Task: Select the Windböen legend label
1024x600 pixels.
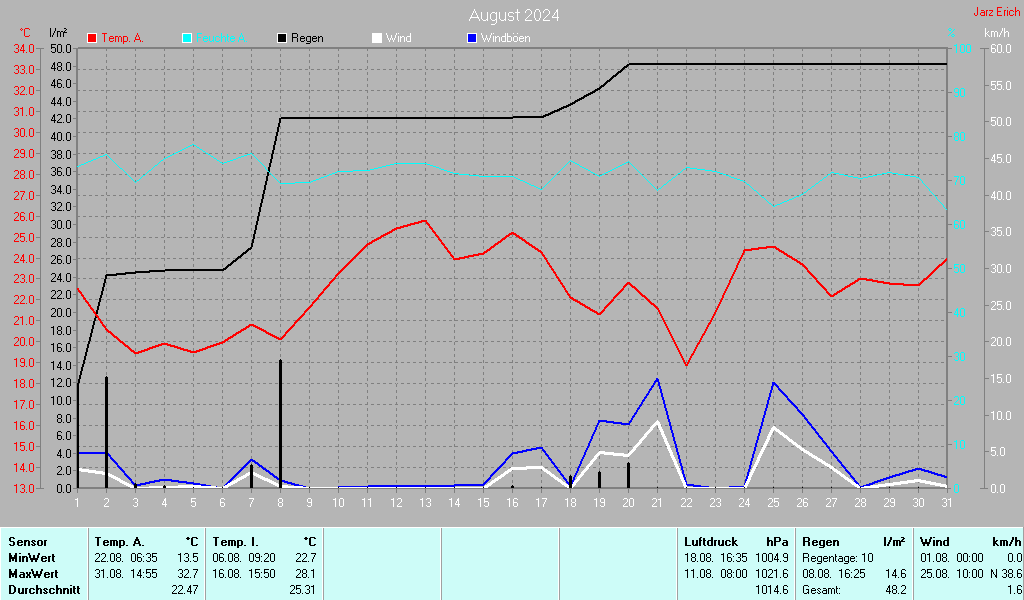Action: coord(505,38)
